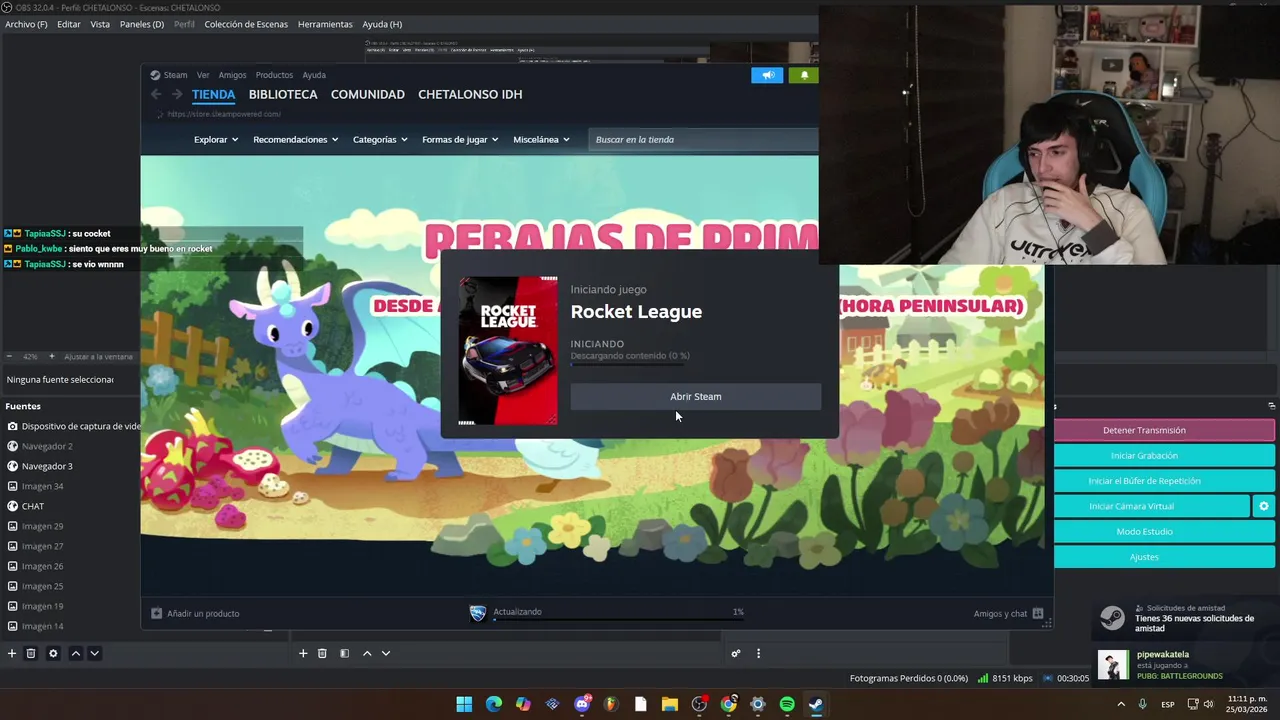Zoom in preview with plus icon
Viewport: 1280px width, 720px height.
click(52, 356)
